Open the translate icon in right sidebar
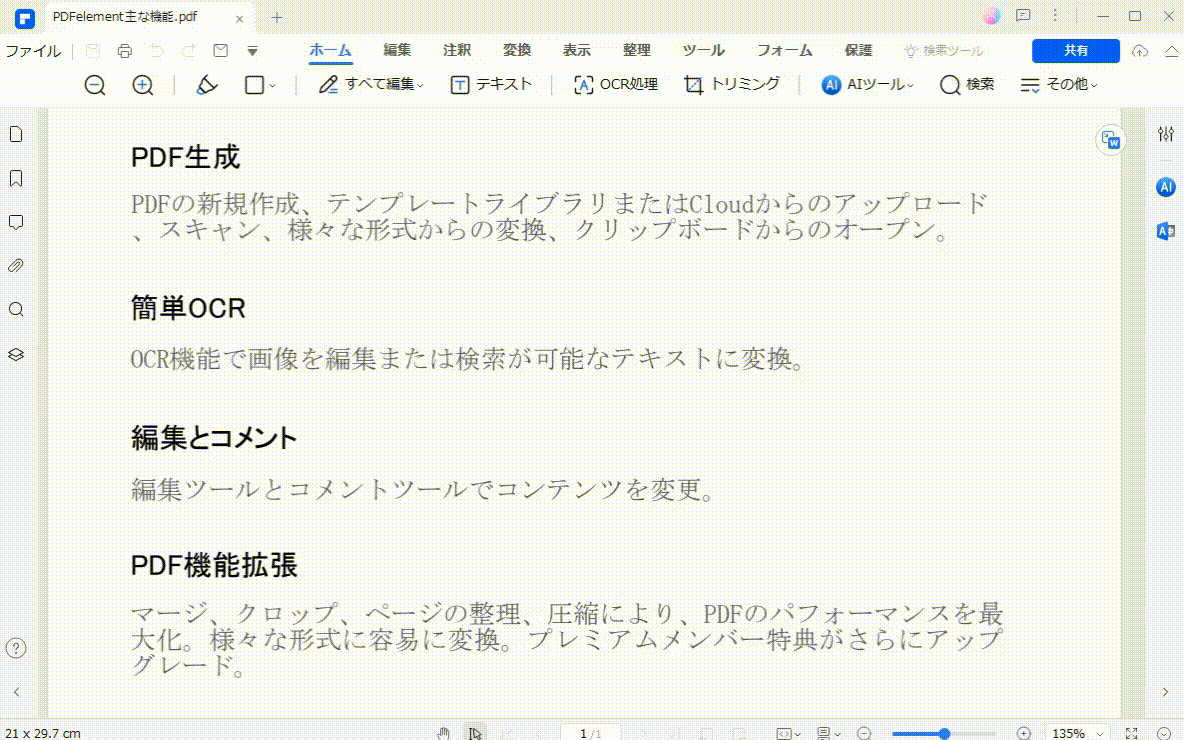This screenshot has height=740, width=1184. 1165,231
